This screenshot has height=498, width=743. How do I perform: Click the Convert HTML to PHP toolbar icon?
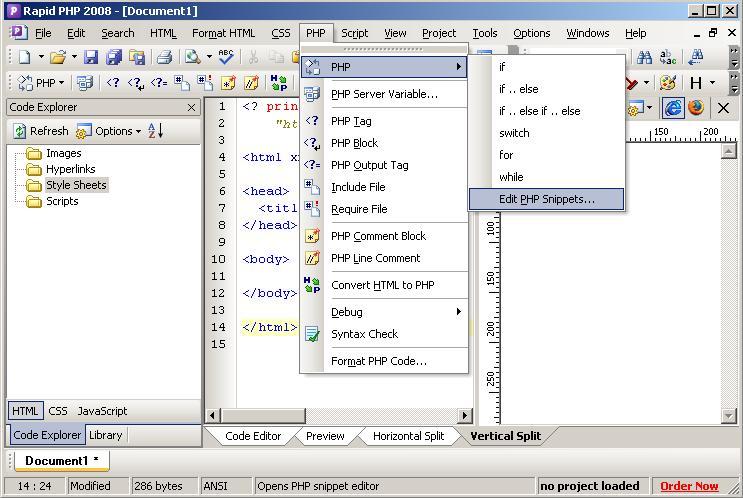pos(279,83)
